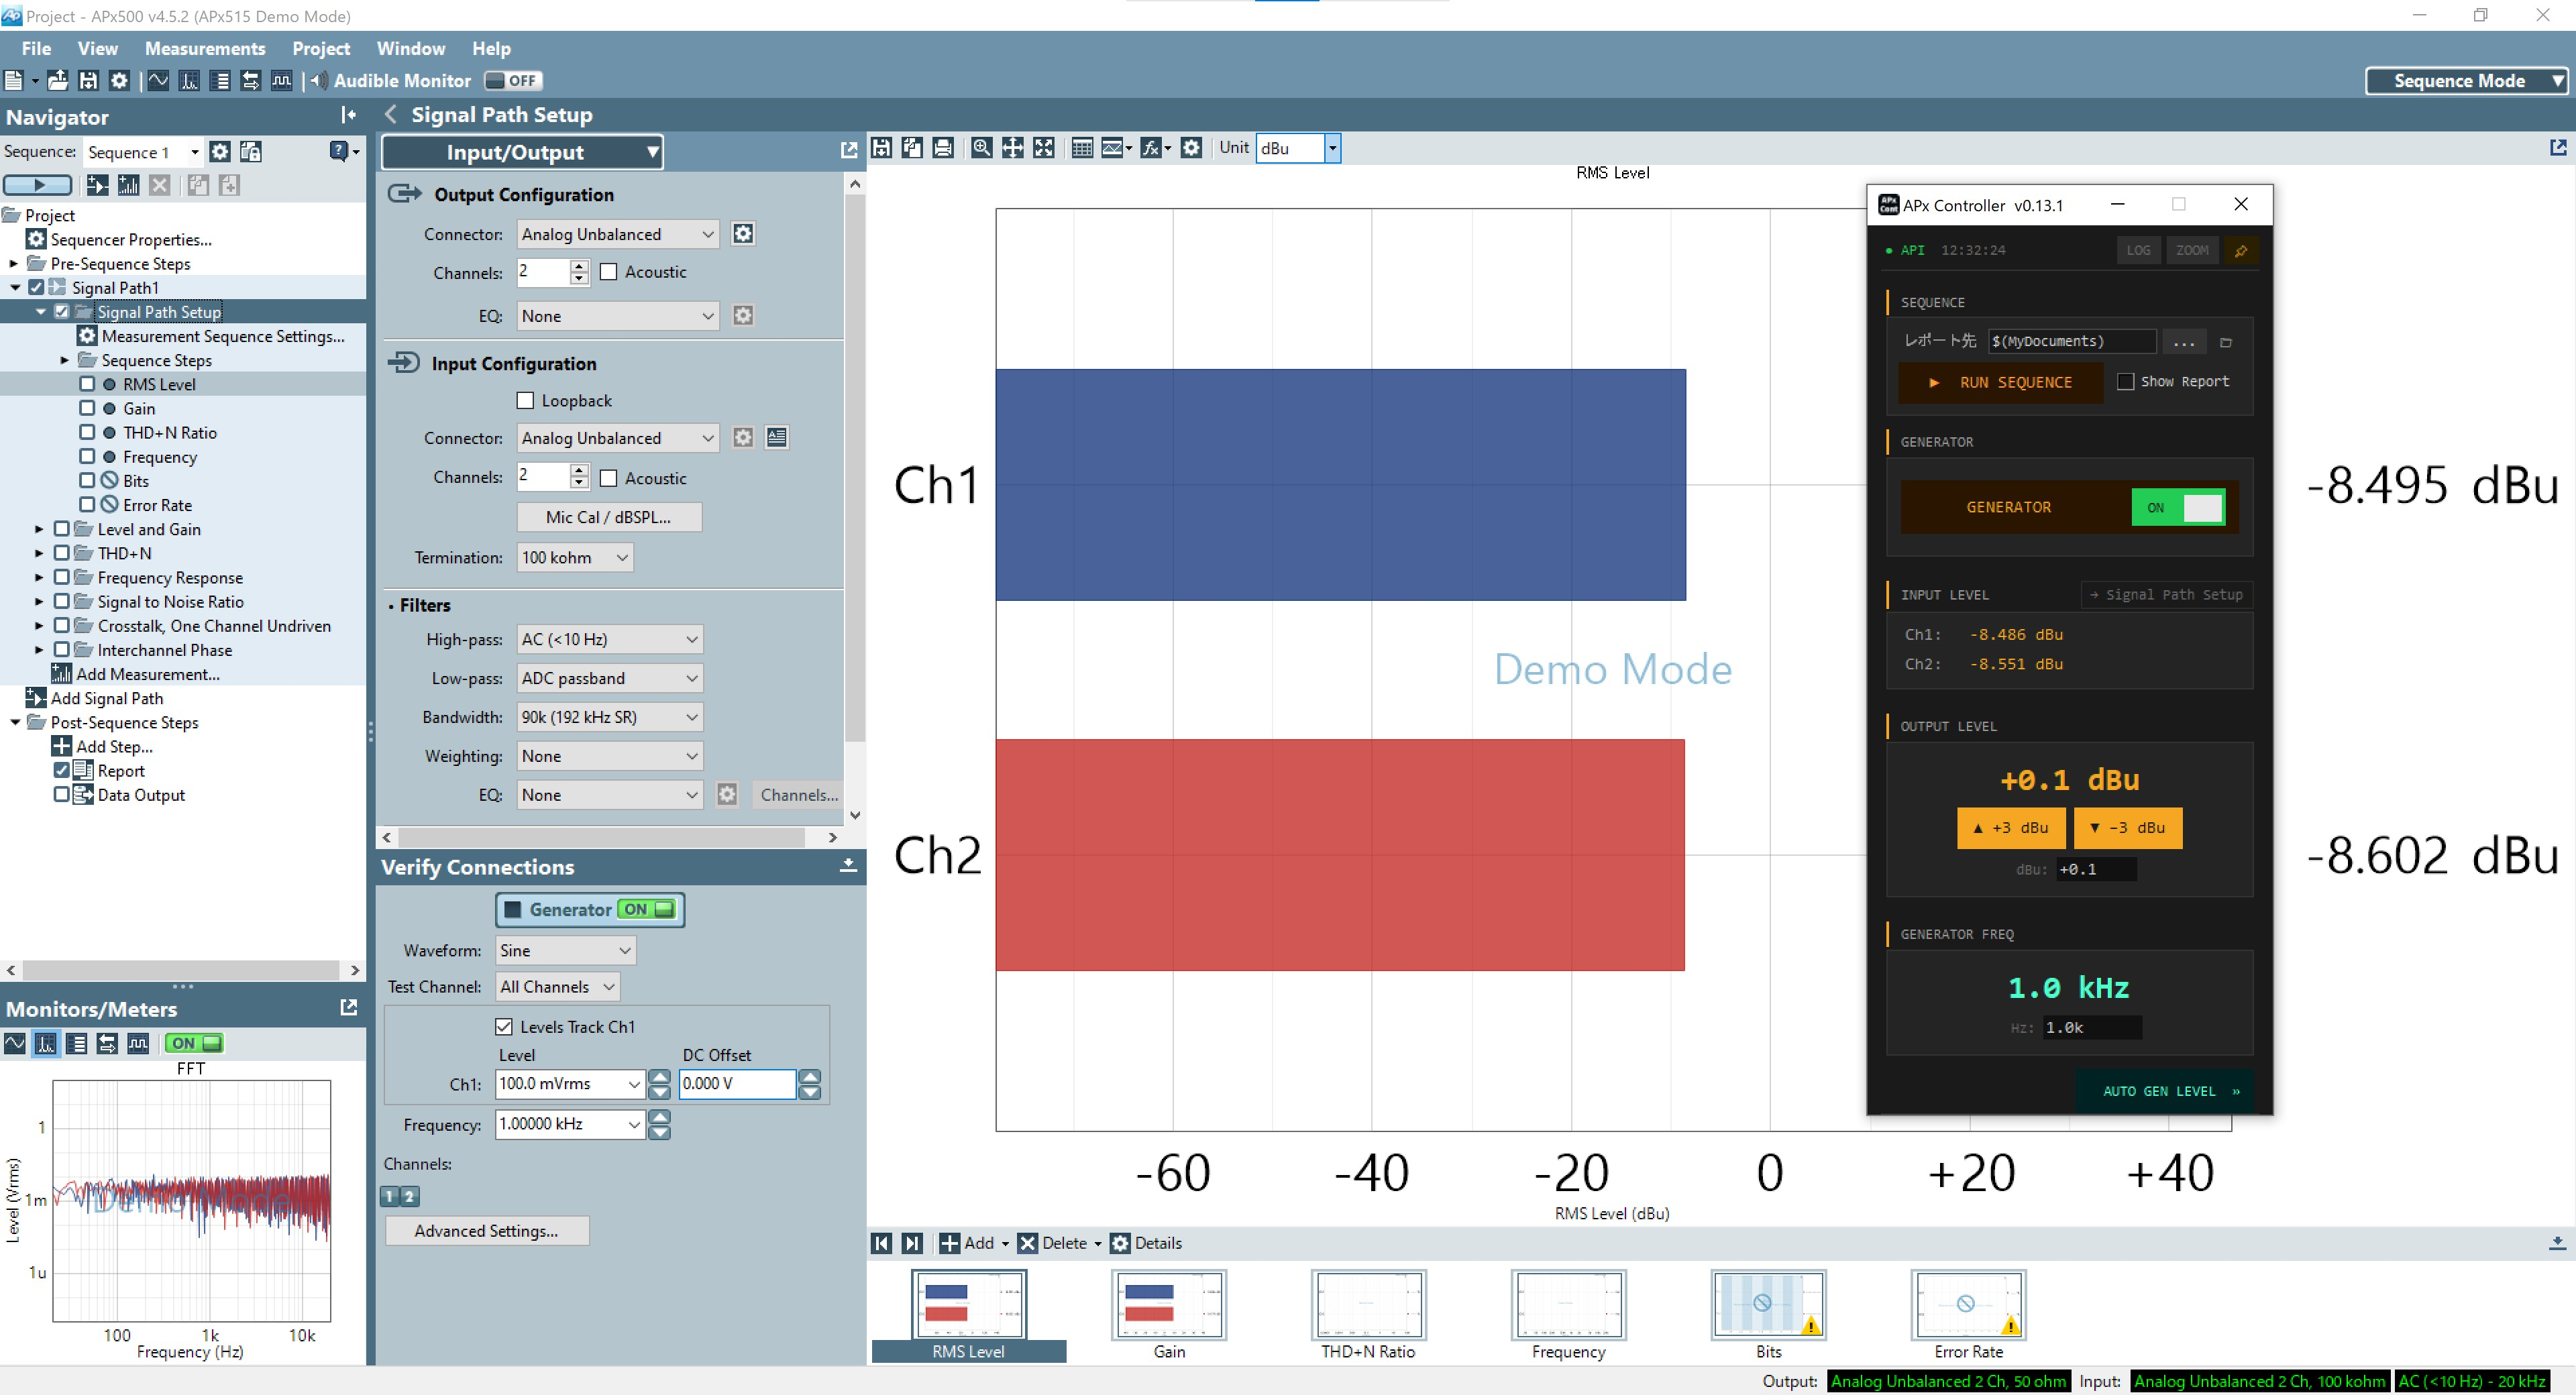Raise output level with +3 dBu button
The image size is (2576, 1395).
[2010, 828]
